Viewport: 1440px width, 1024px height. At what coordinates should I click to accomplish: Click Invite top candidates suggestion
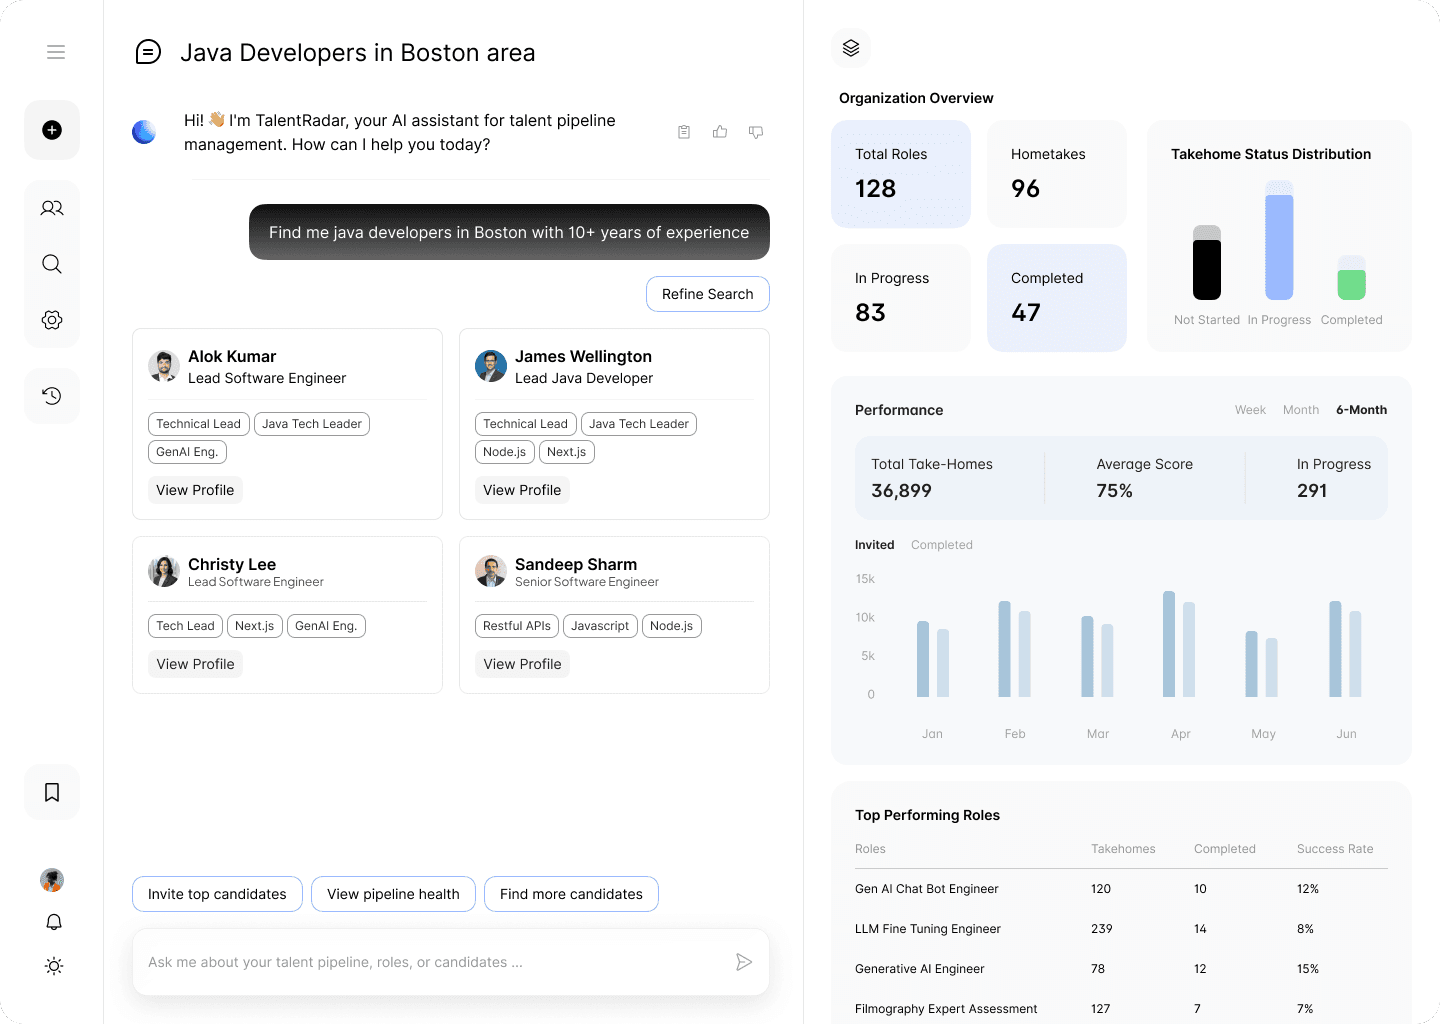point(217,894)
